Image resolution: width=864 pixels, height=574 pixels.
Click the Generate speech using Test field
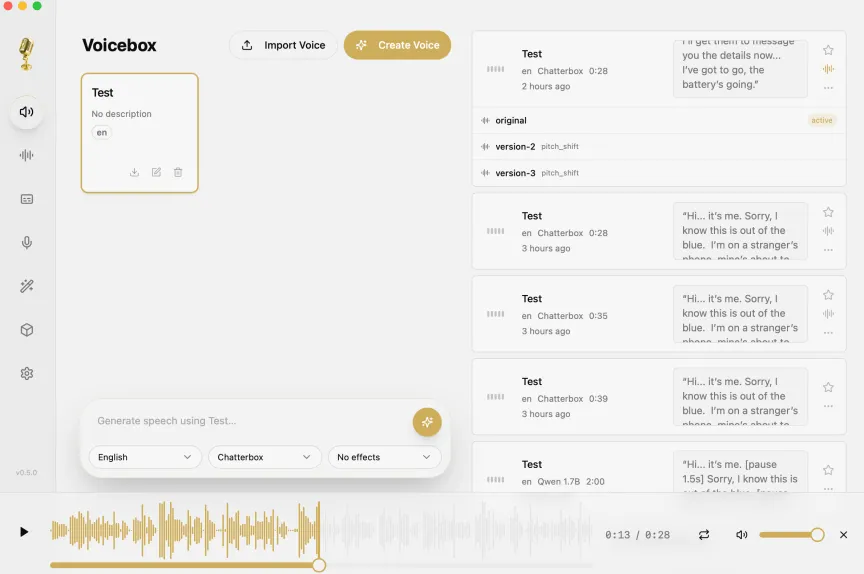tap(249, 421)
